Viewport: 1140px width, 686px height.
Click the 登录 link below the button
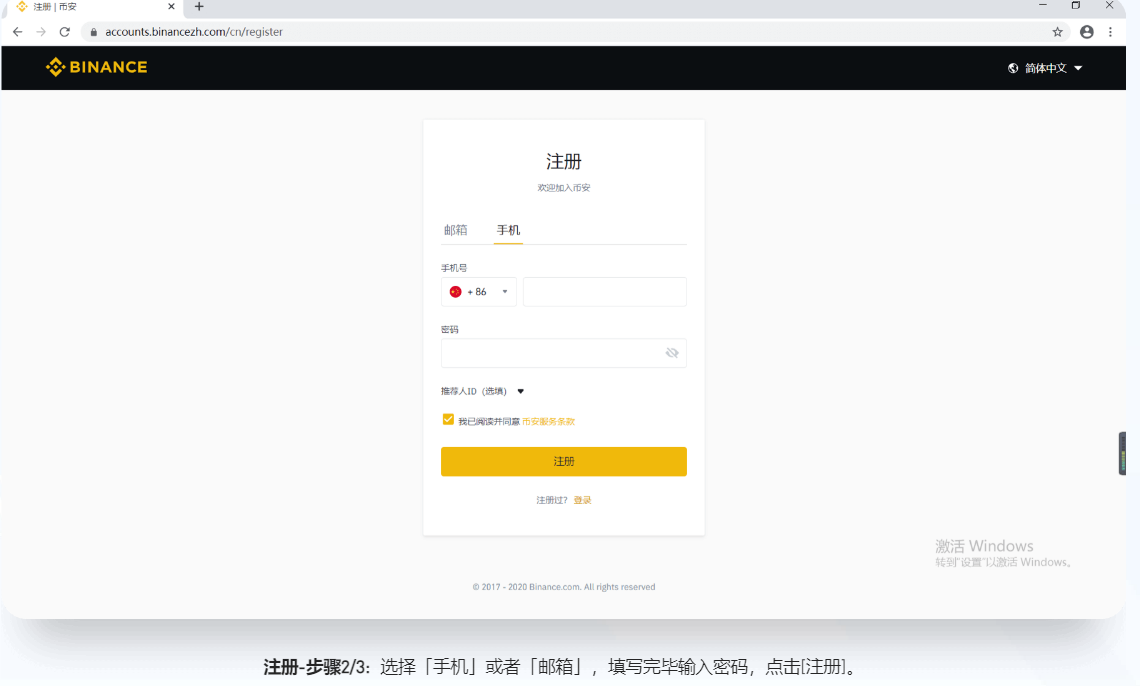(x=582, y=500)
